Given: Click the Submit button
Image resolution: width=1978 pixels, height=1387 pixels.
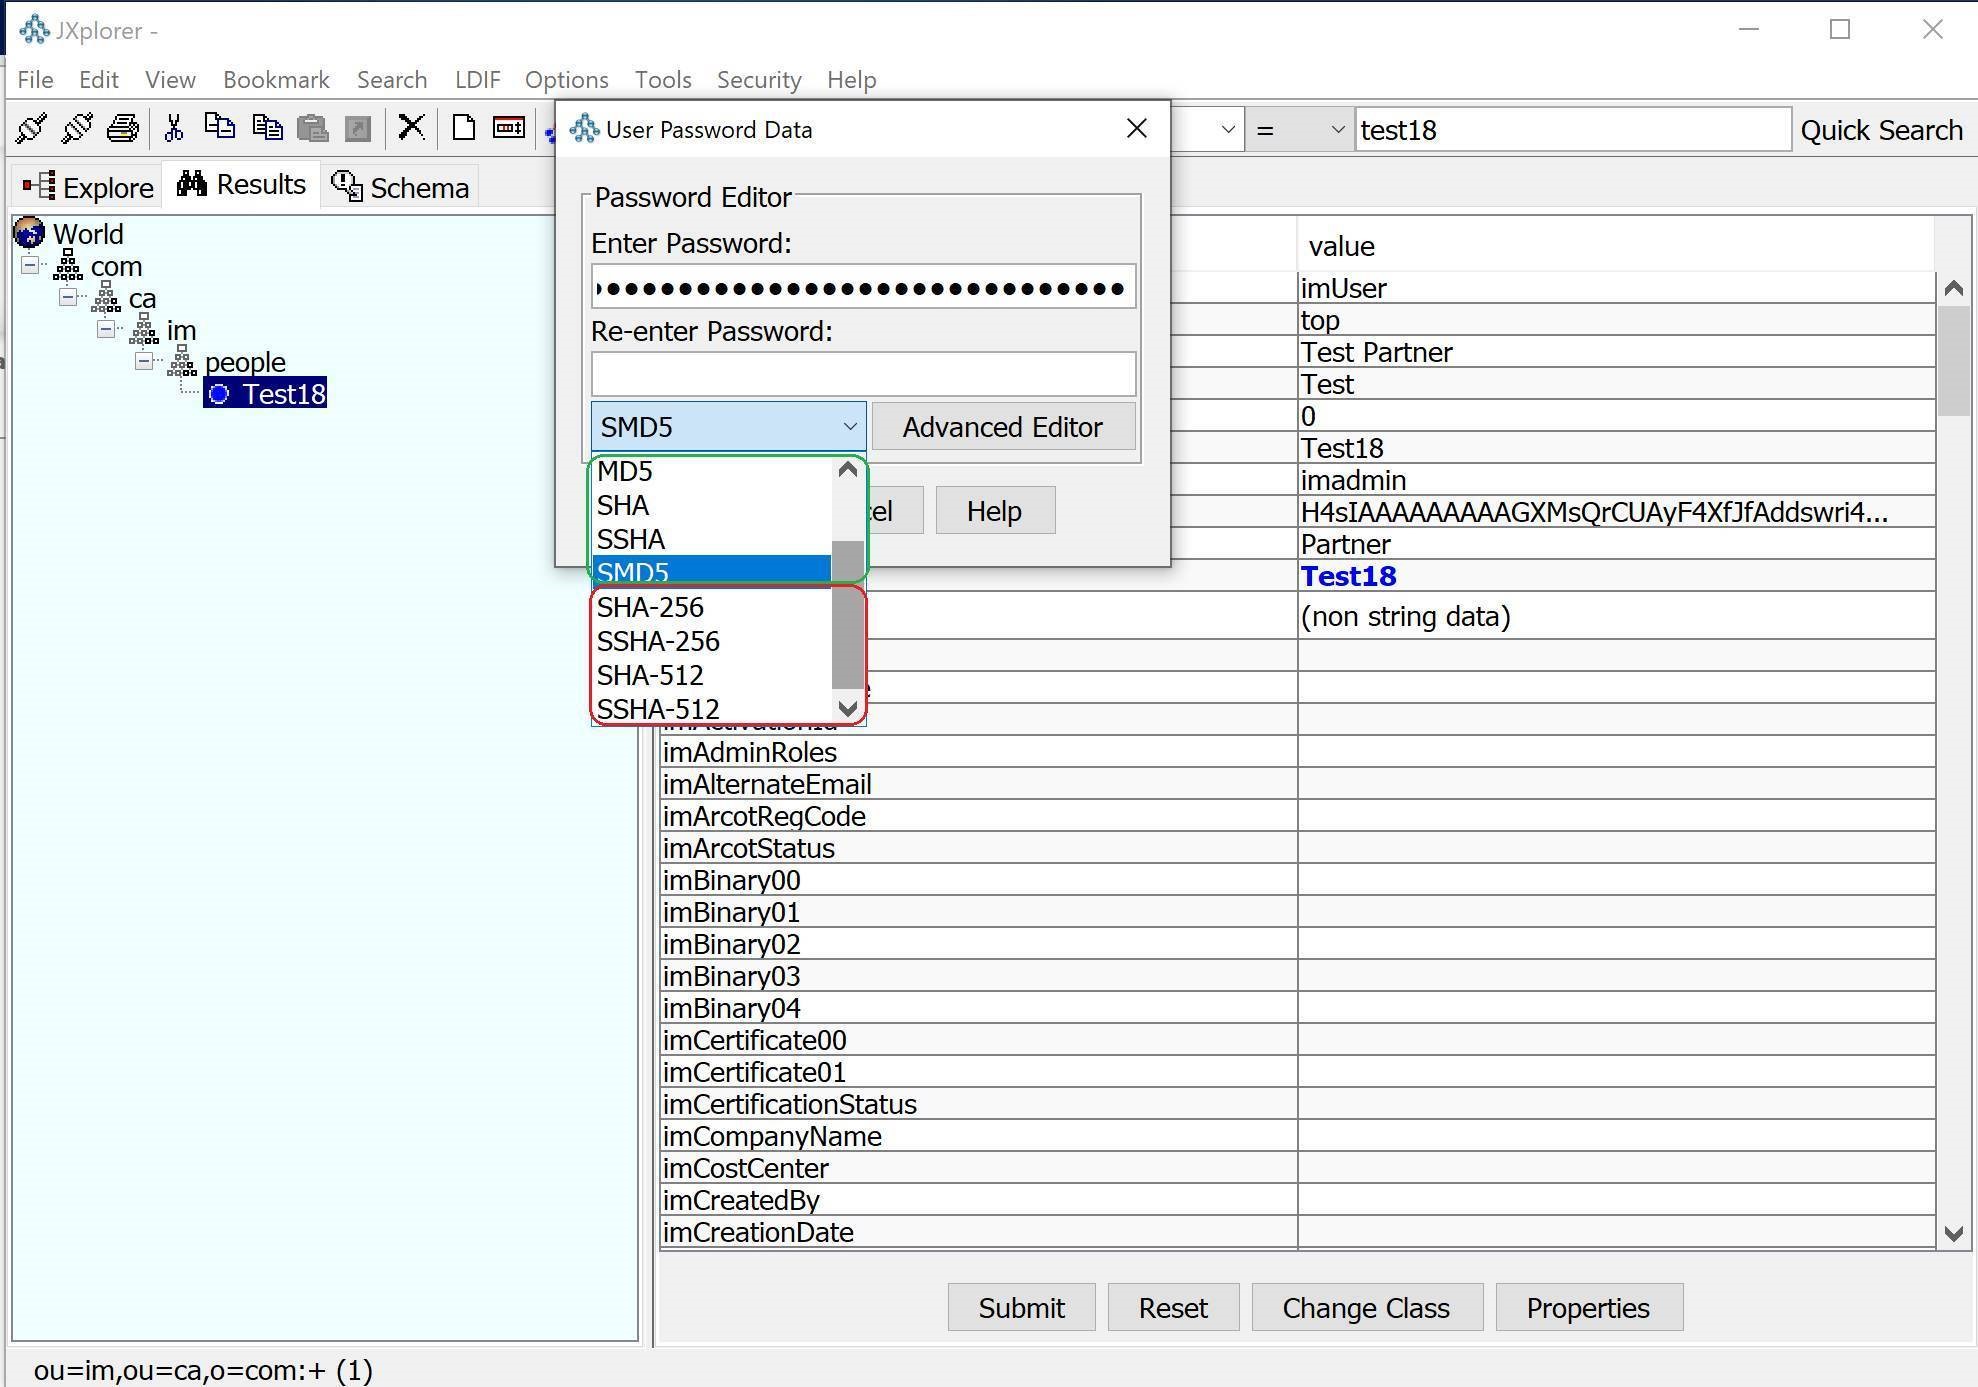Looking at the screenshot, I should (1021, 1308).
